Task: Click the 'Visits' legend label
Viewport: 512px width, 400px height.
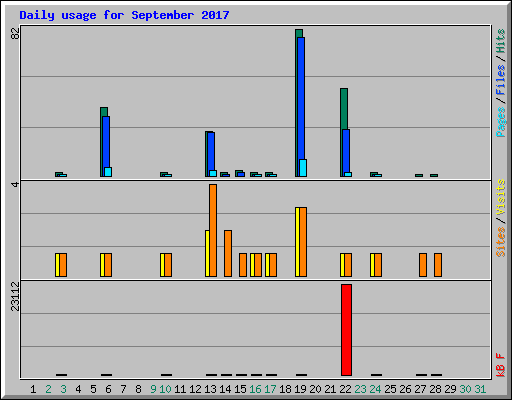Action: point(500,197)
